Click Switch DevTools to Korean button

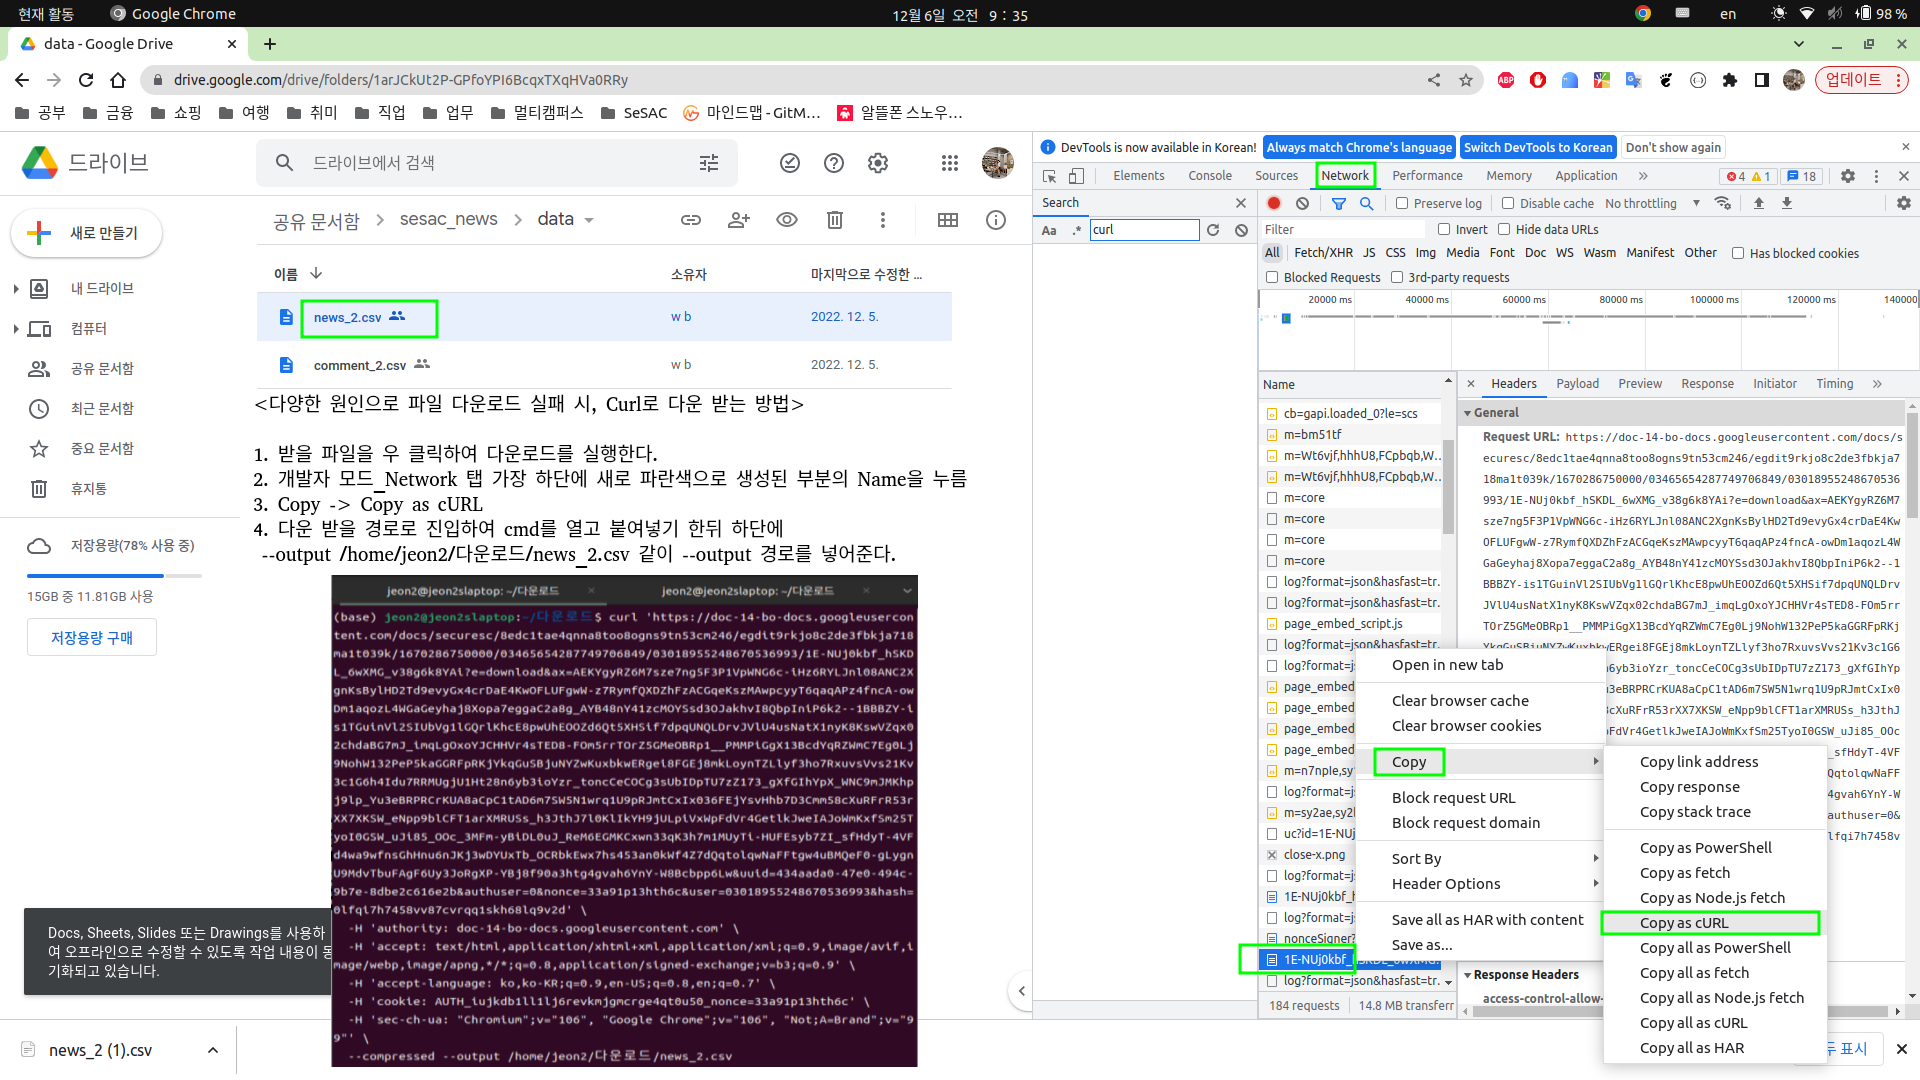point(1537,147)
